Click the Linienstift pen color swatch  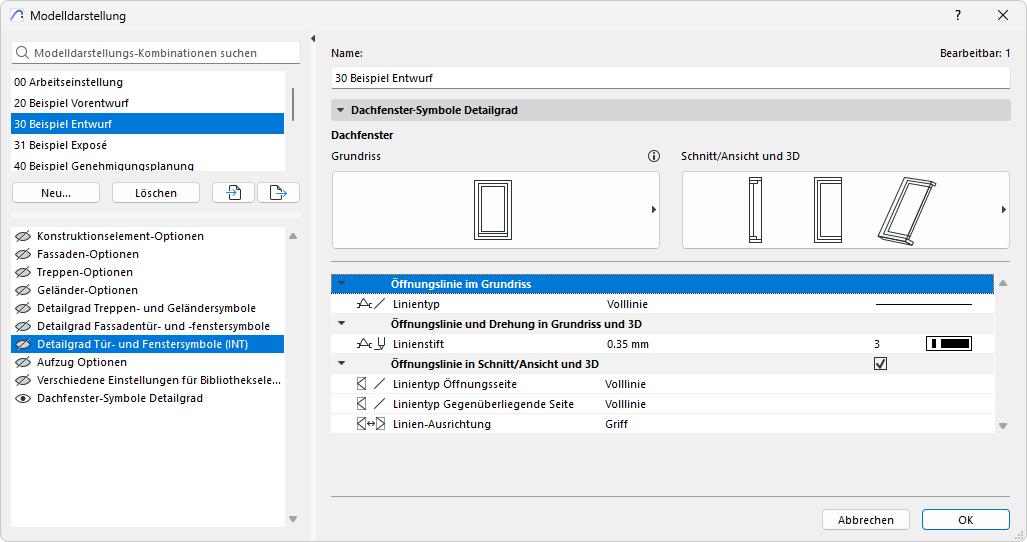(948, 344)
